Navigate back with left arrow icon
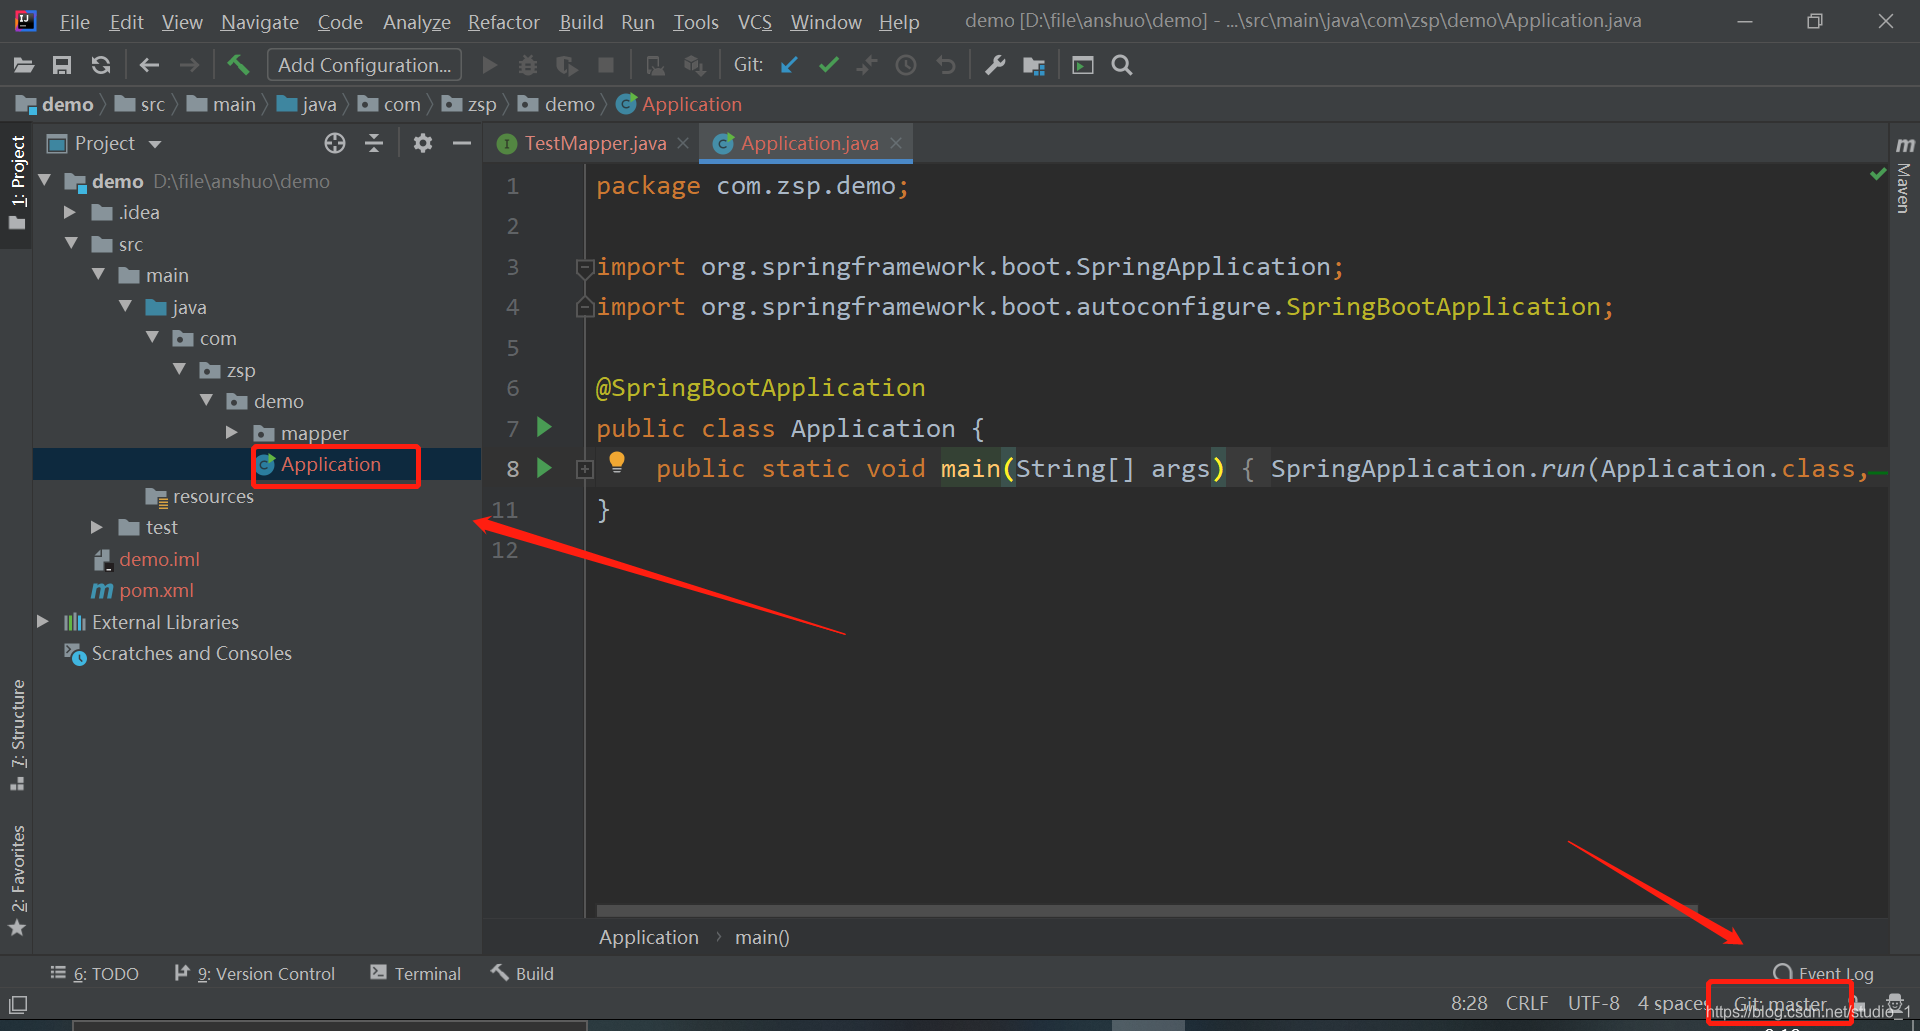1920x1031 pixels. pos(149,66)
